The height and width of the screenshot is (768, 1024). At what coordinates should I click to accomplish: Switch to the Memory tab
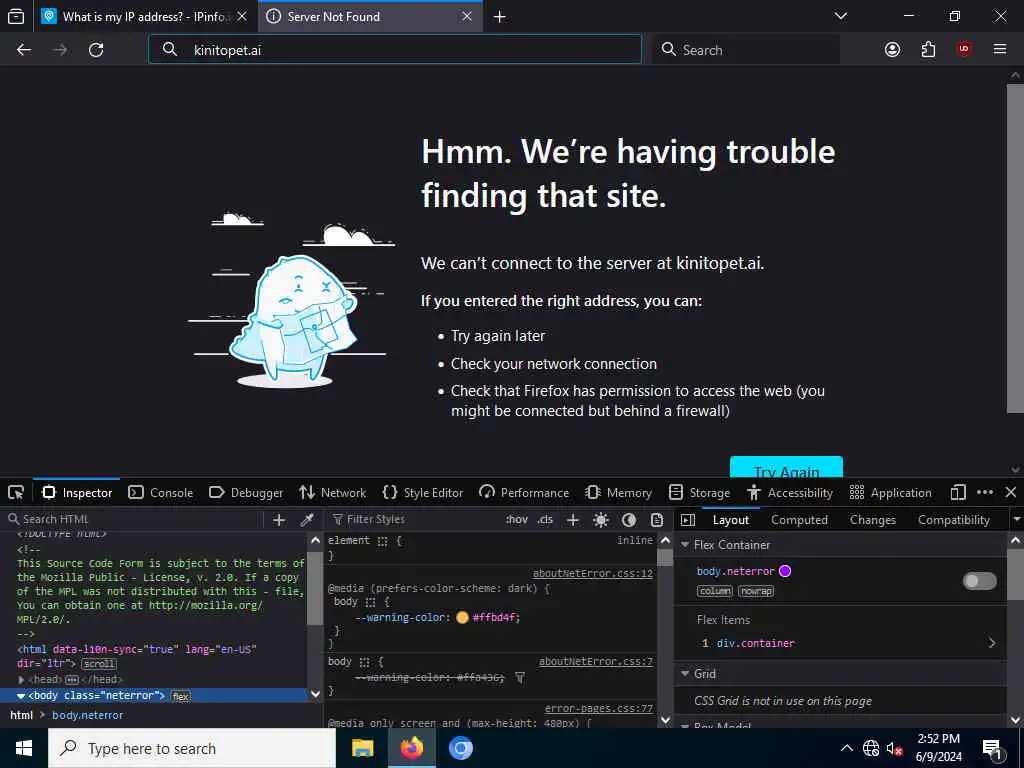pyautogui.click(x=618, y=492)
